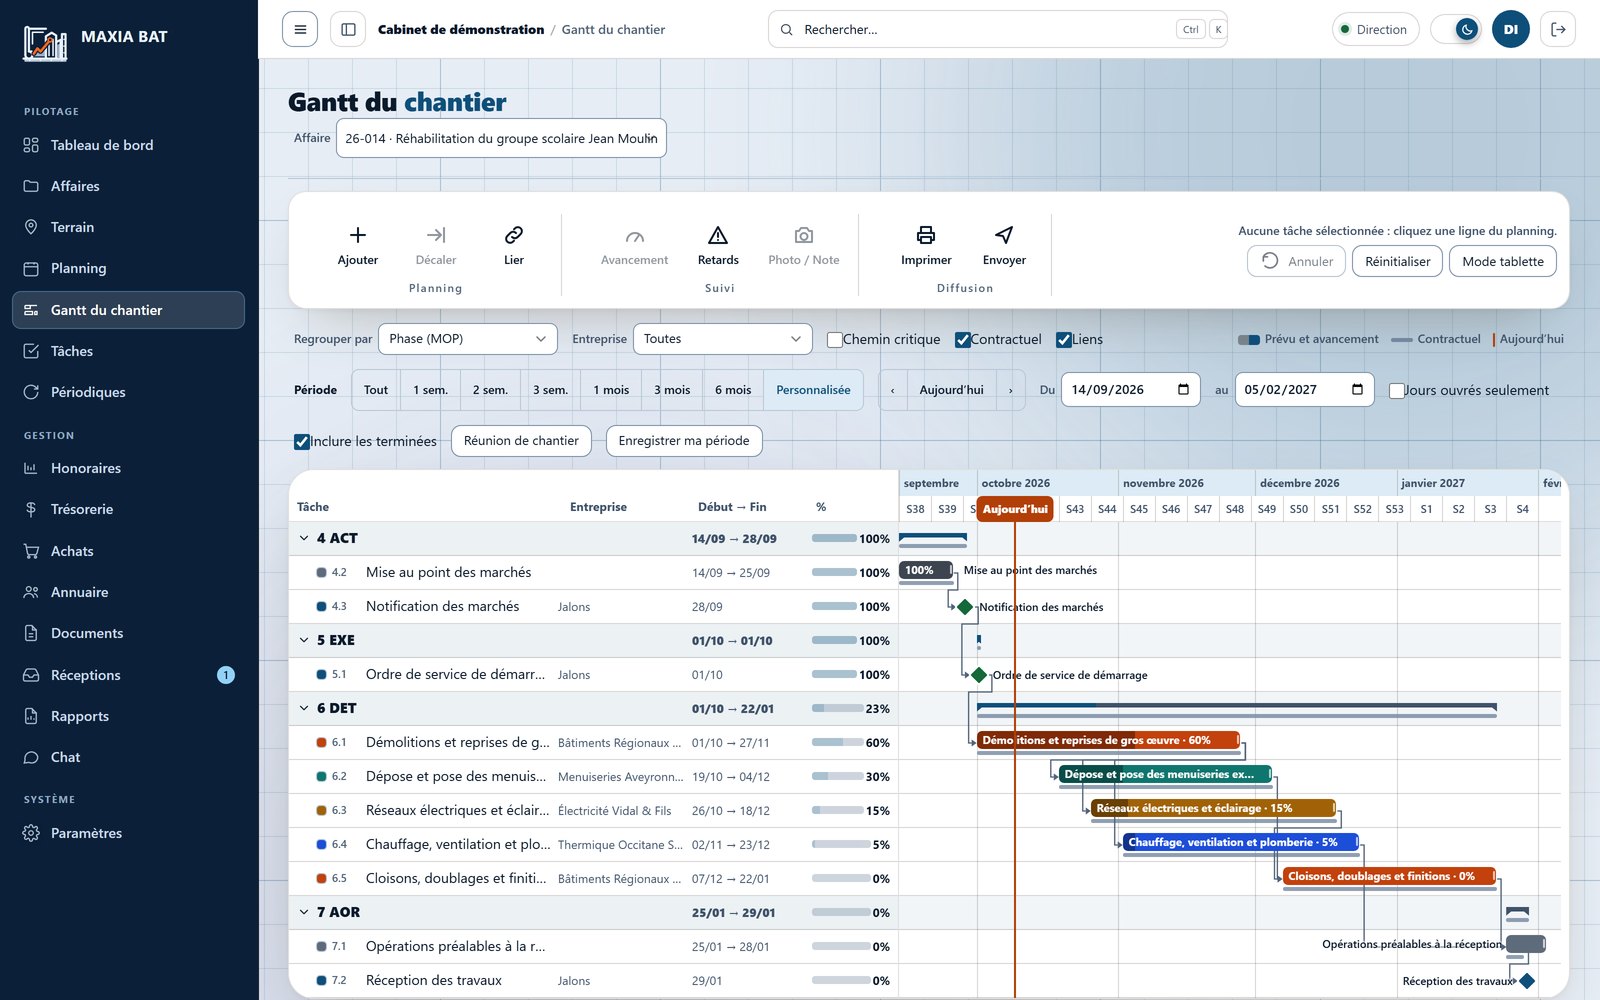Collapse the 7 AOR group
The height and width of the screenshot is (1000, 1600).
point(304,912)
